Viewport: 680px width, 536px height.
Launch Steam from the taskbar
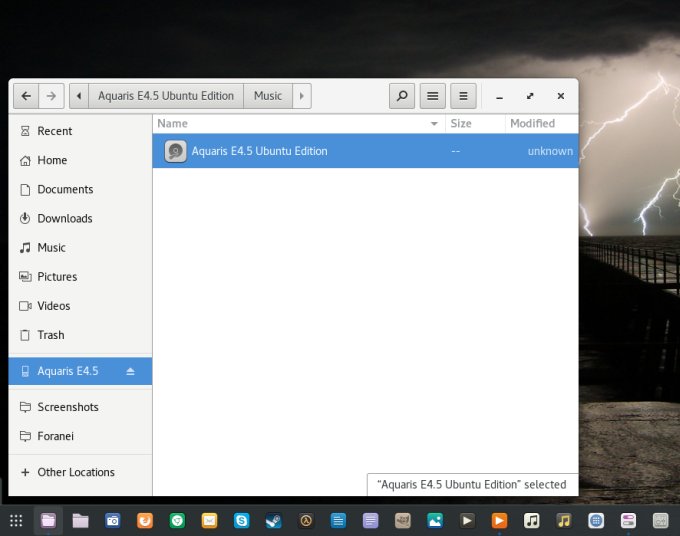click(x=273, y=520)
